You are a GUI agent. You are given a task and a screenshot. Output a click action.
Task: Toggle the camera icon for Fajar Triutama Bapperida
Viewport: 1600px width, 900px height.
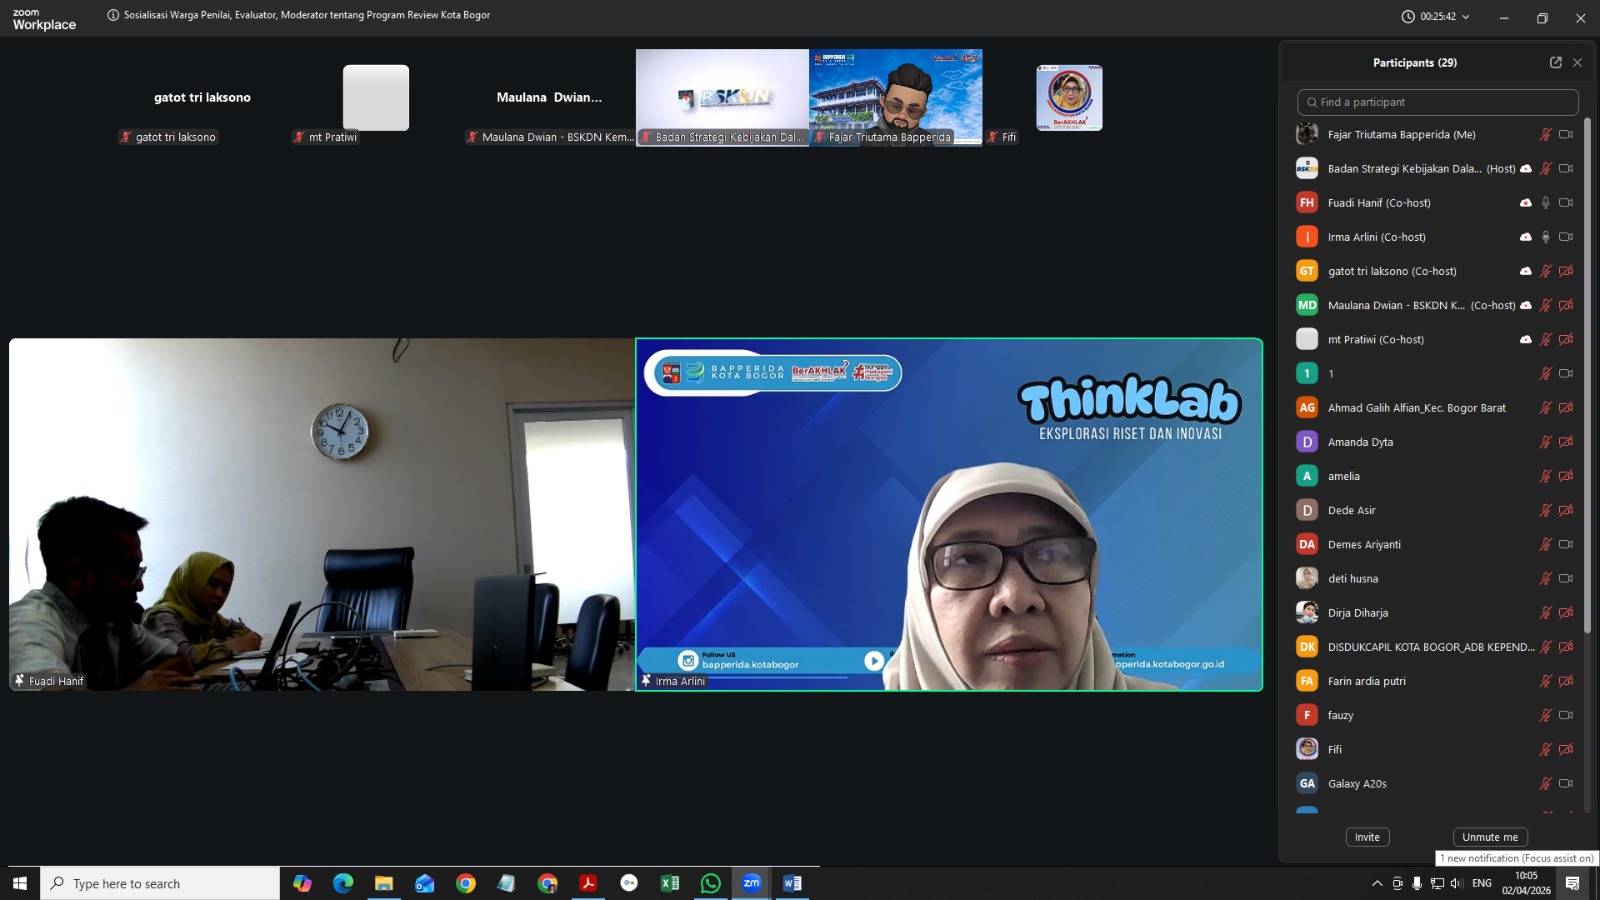pos(1566,134)
